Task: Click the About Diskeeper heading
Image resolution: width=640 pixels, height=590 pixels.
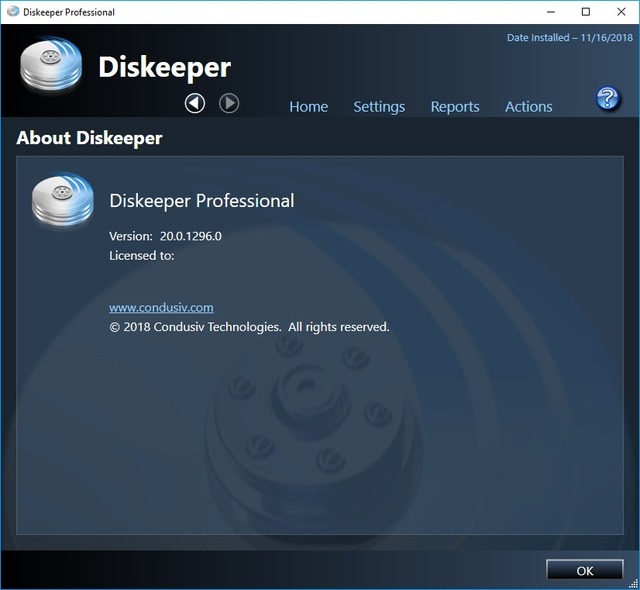Action: (x=89, y=139)
